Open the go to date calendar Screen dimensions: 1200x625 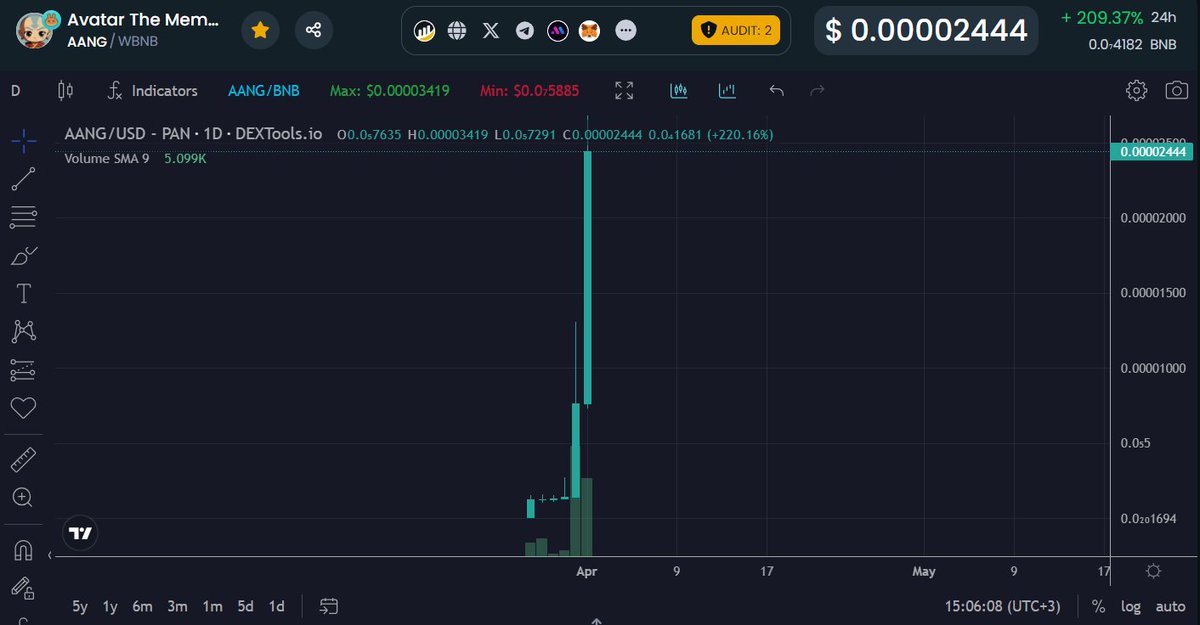click(x=329, y=606)
